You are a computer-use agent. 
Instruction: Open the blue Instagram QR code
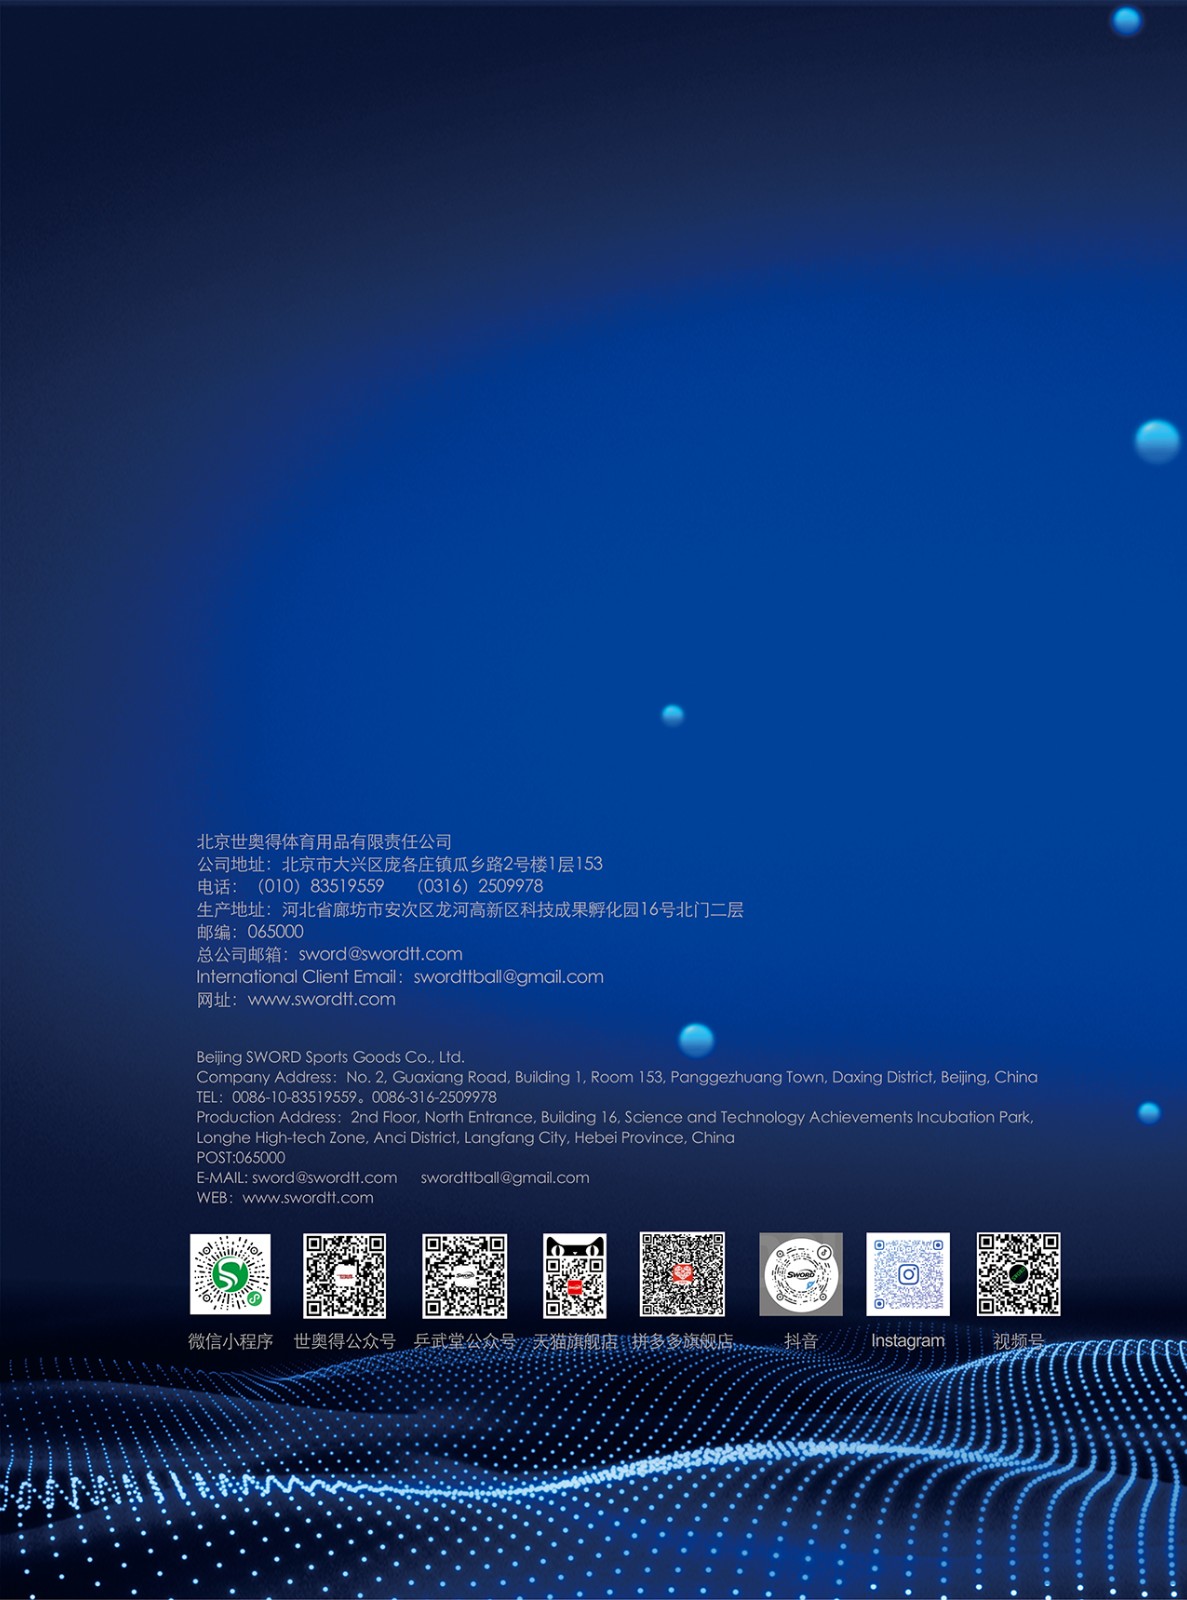point(908,1274)
